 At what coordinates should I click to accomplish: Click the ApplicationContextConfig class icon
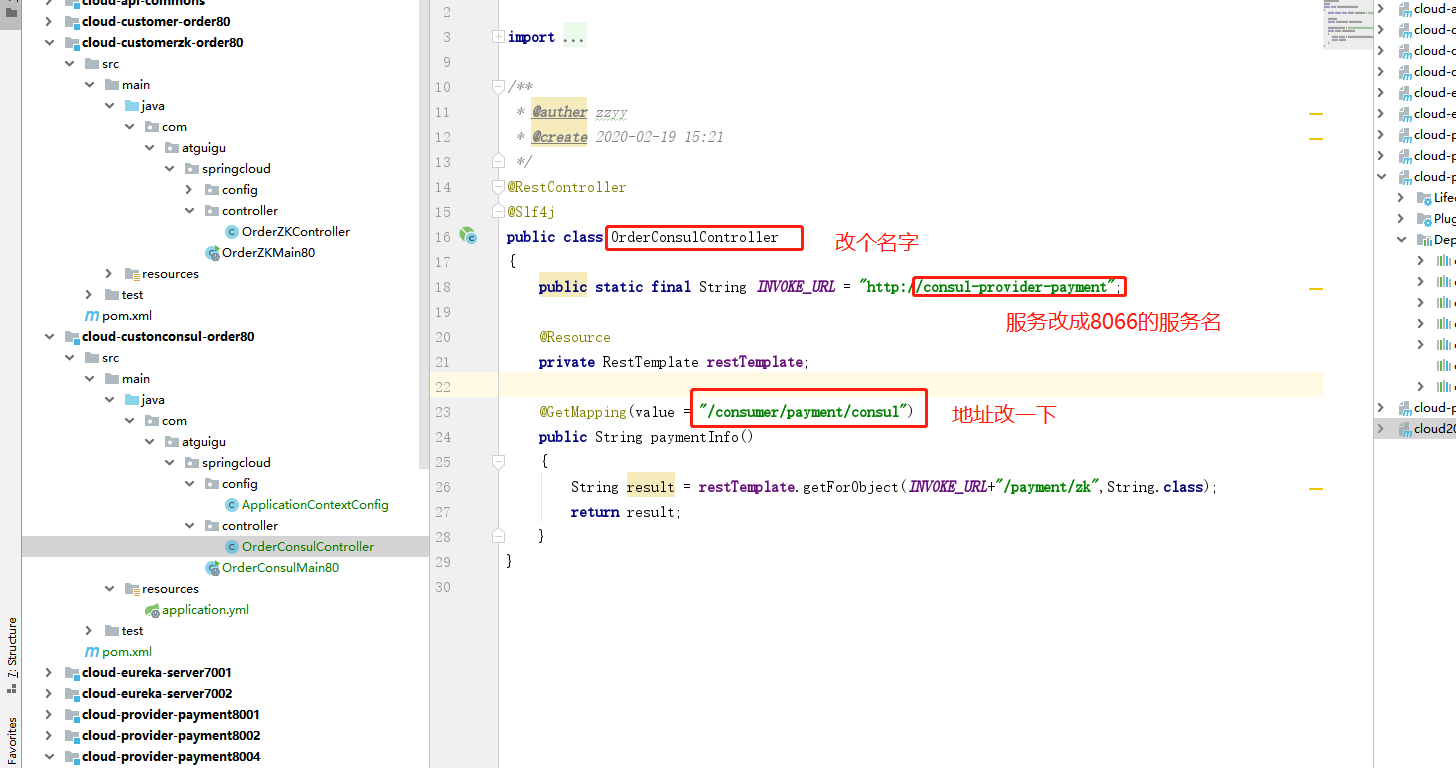click(232, 505)
